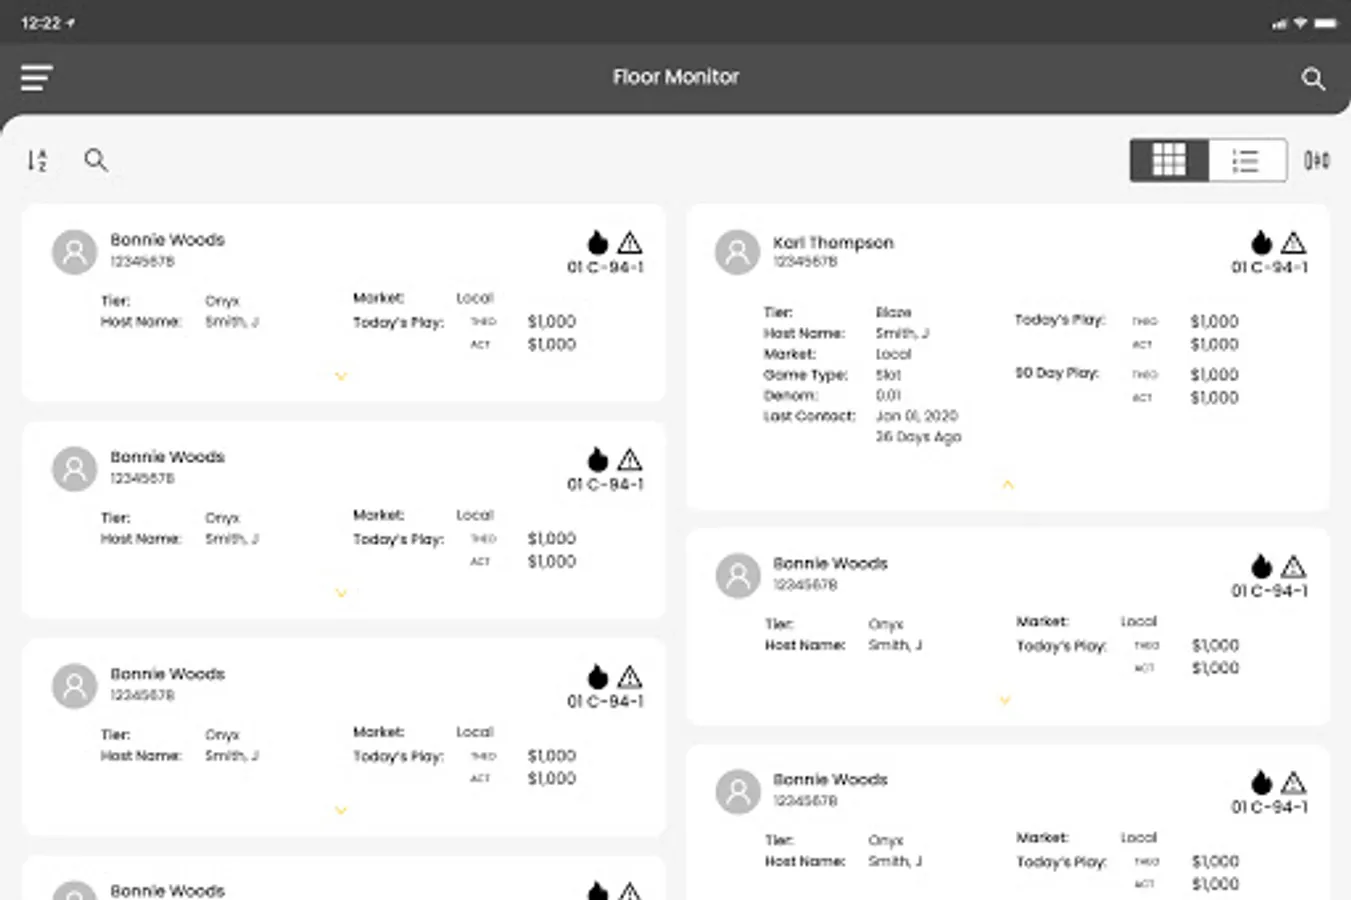Click the Onyx tier on the top-left Bonnie Woods card

(x=222, y=301)
